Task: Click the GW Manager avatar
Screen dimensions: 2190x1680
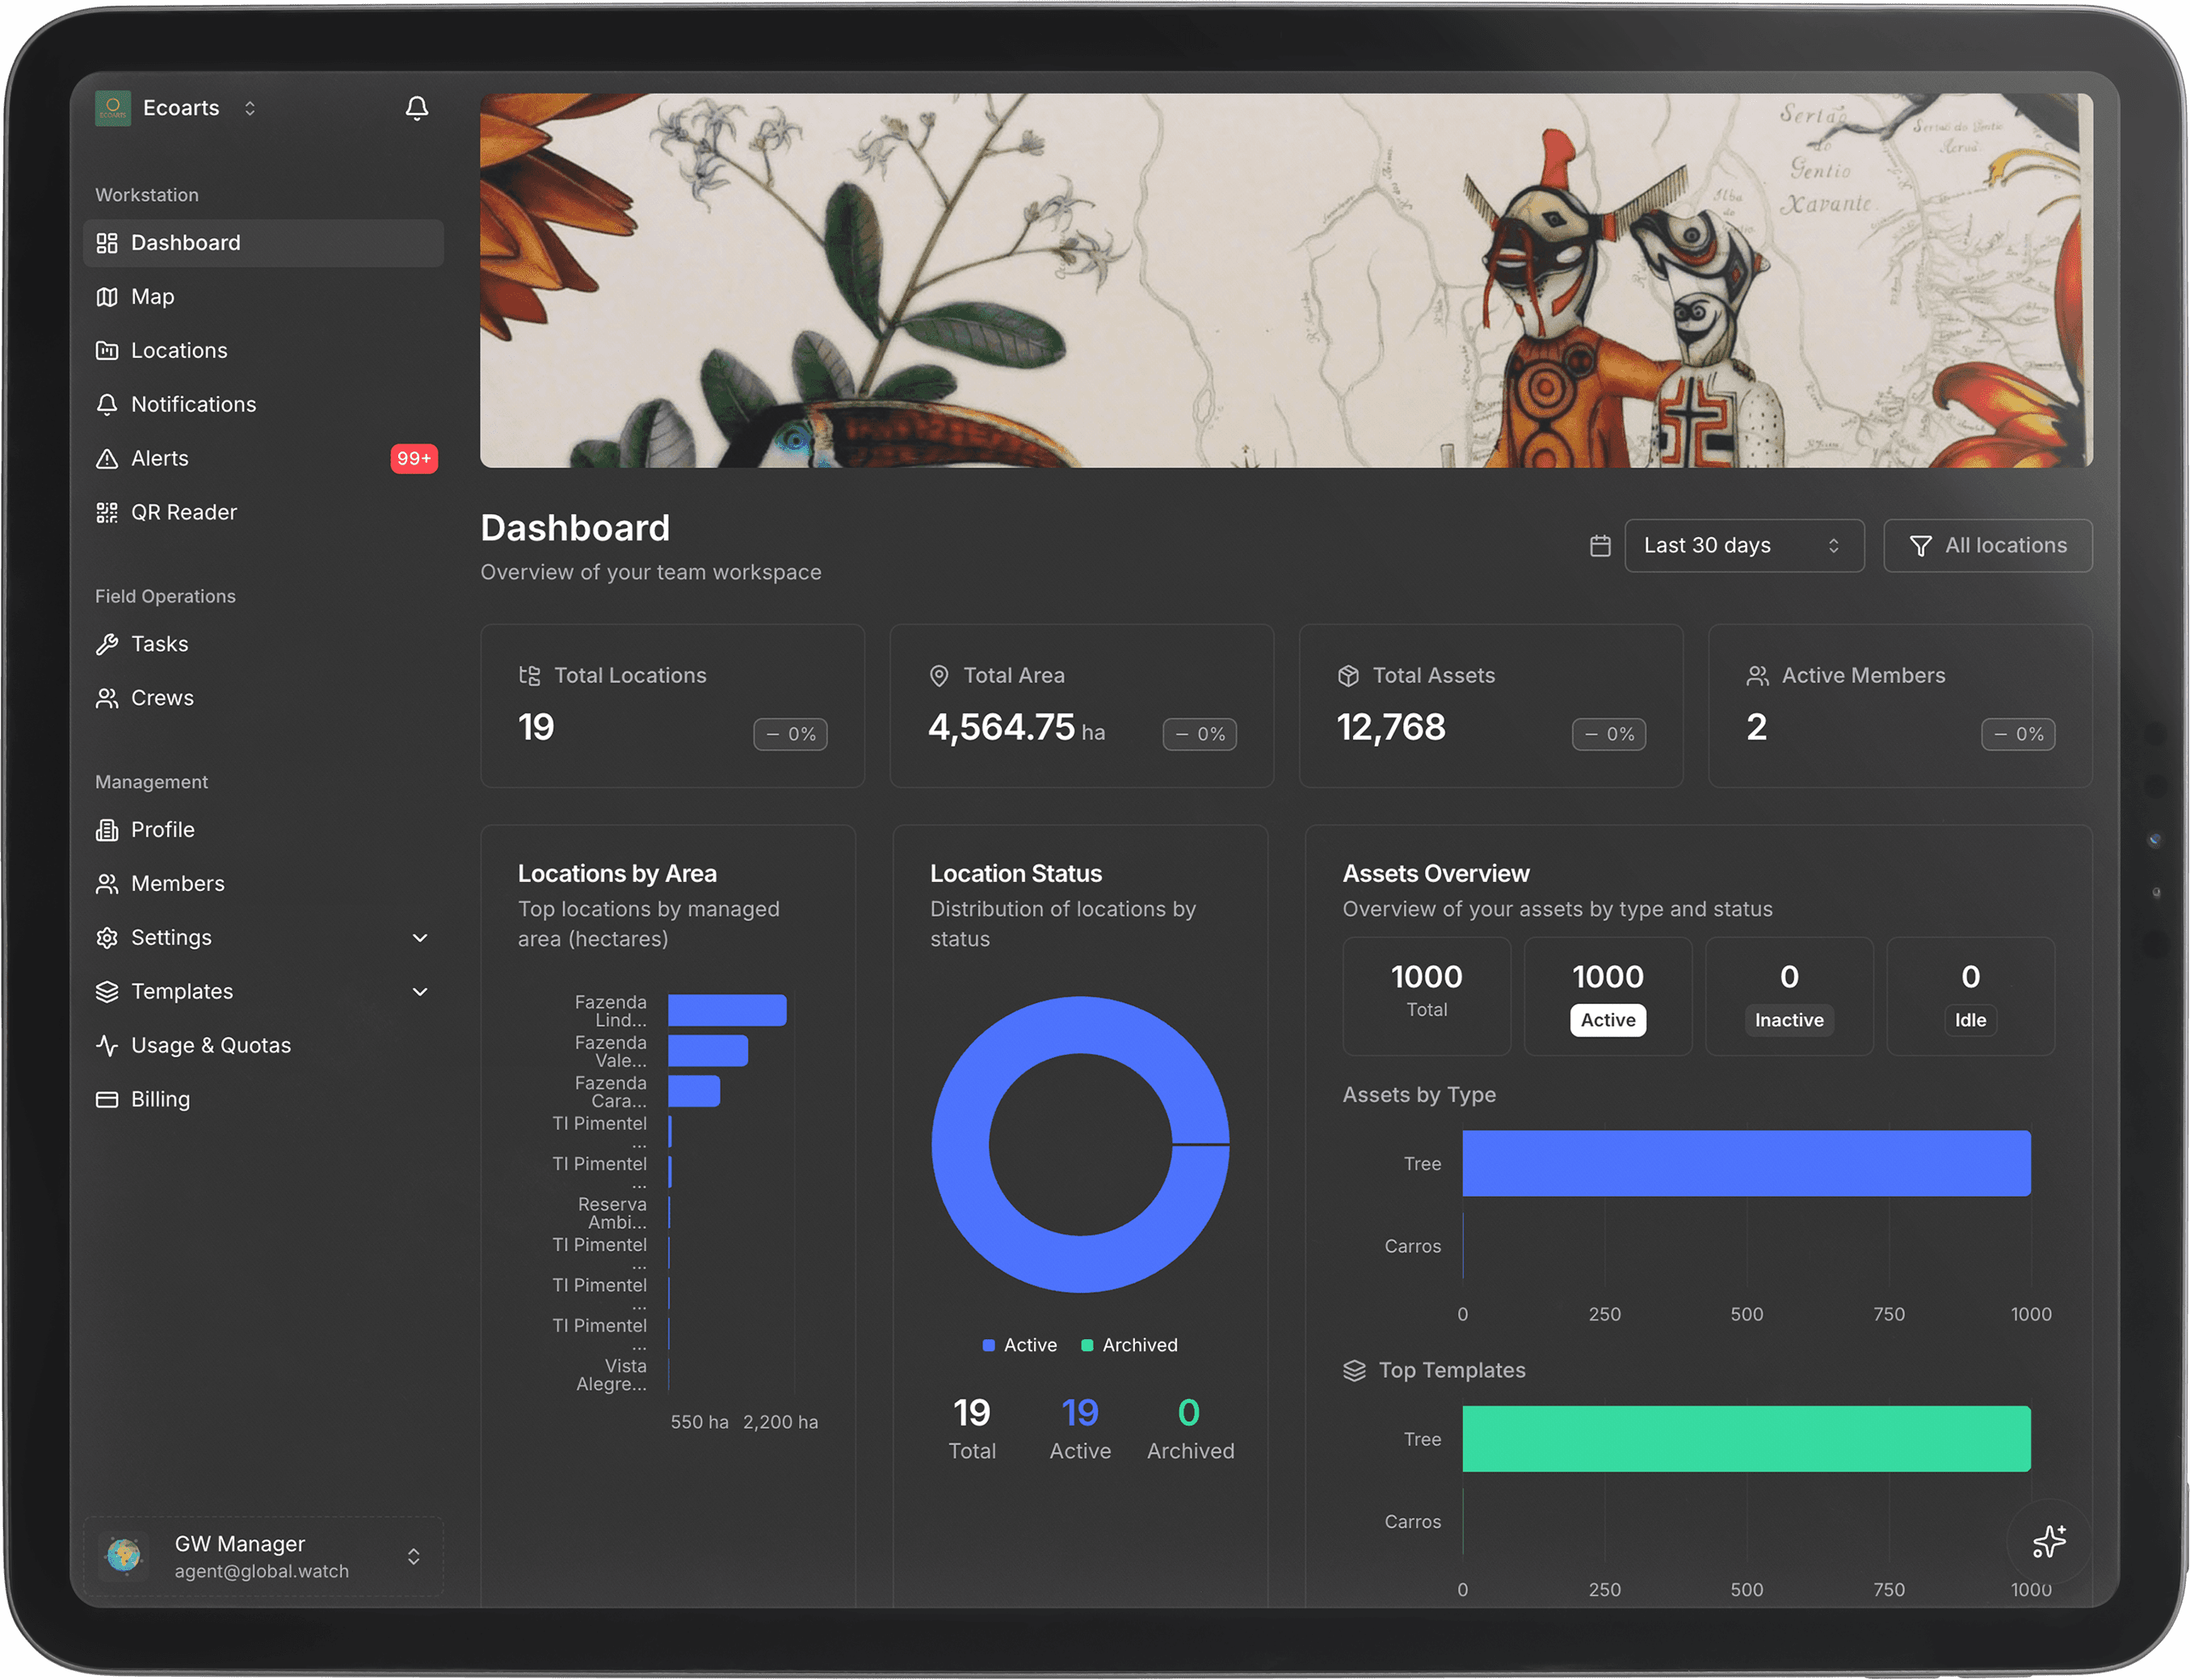Action: coord(124,1557)
